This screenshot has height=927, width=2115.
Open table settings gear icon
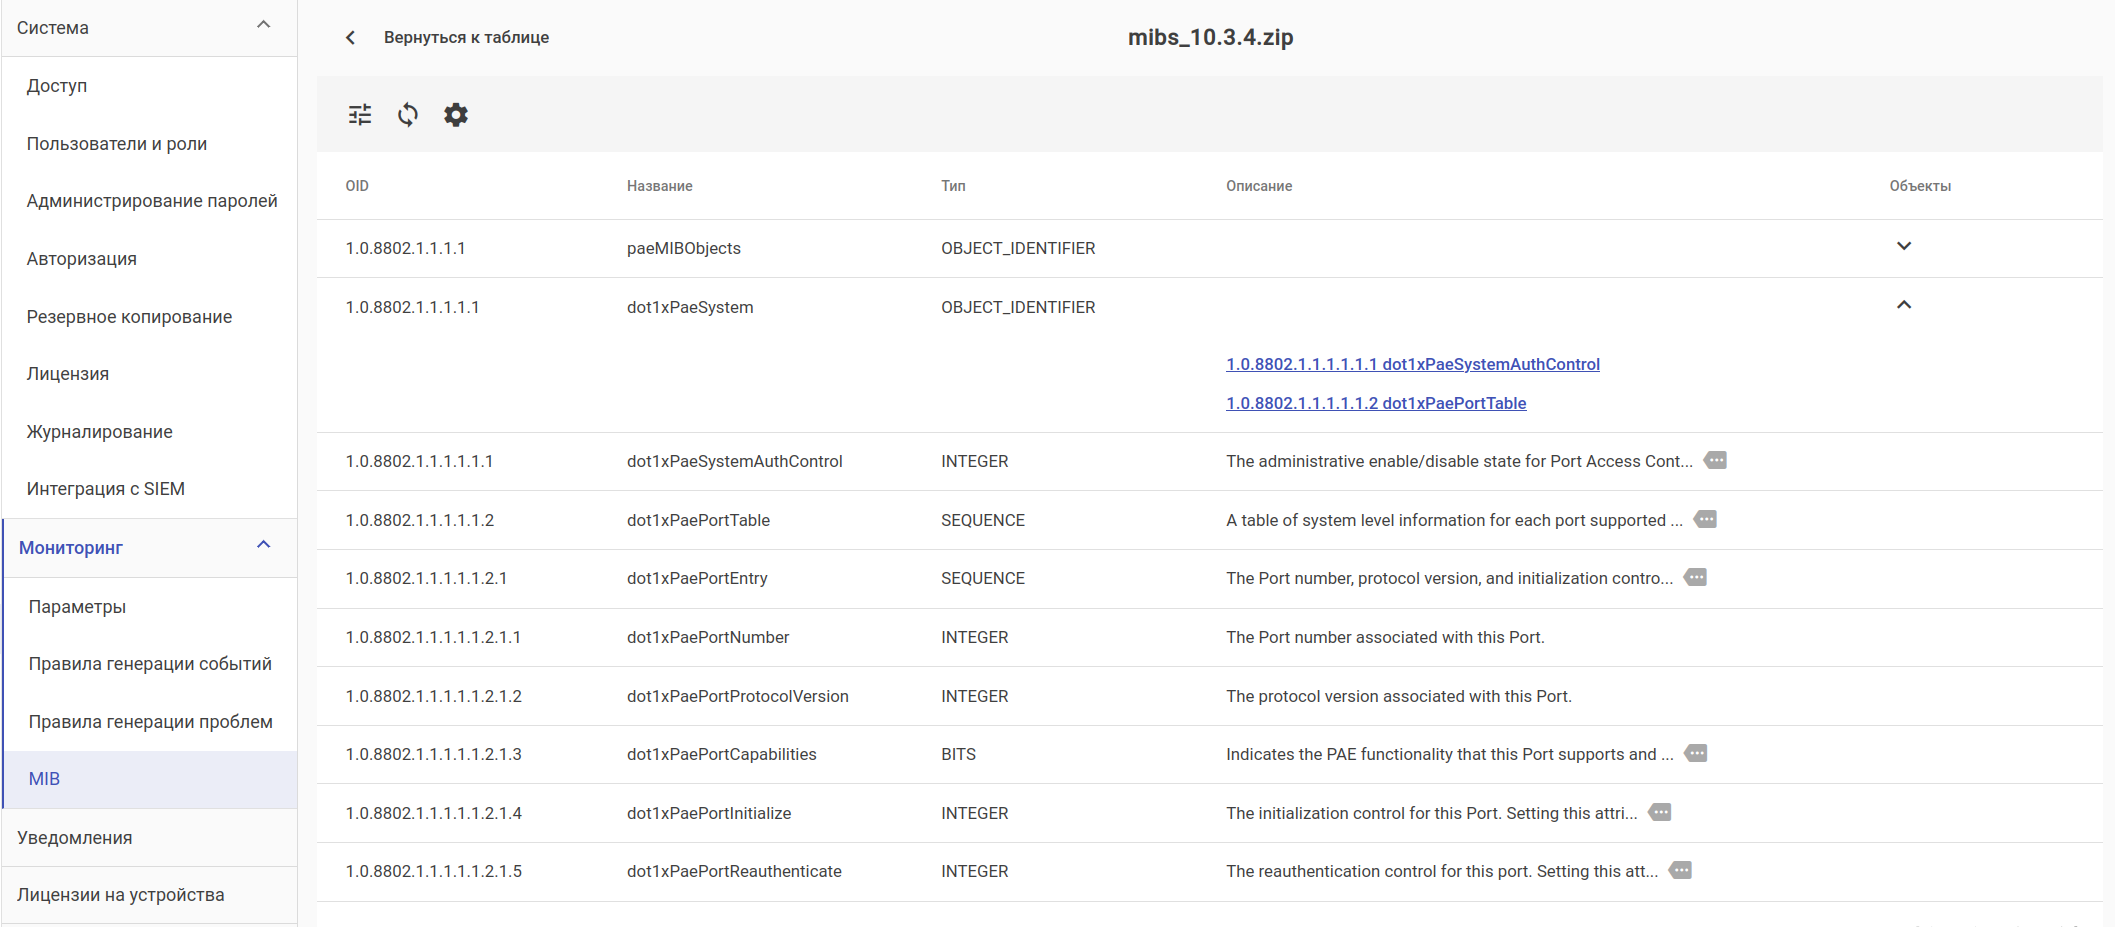coord(456,115)
